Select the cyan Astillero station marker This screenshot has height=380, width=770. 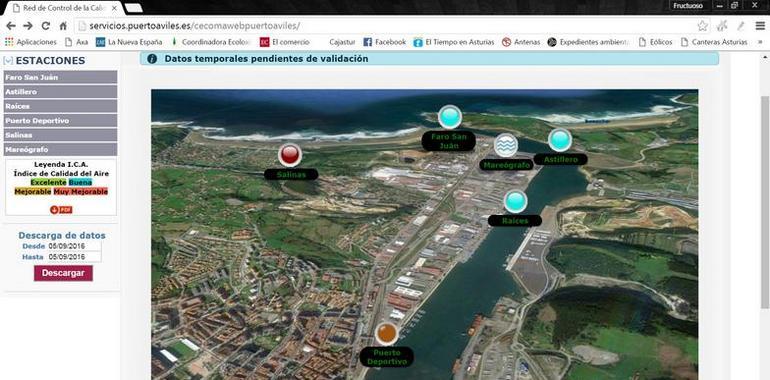pyautogui.click(x=560, y=140)
